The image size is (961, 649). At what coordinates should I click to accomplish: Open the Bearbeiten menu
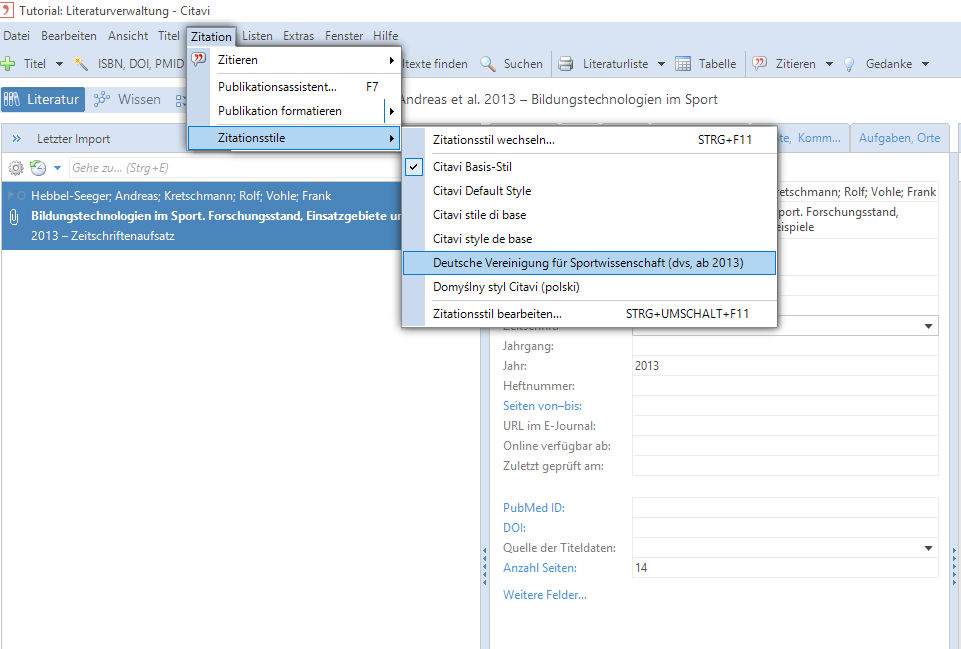[x=69, y=36]
